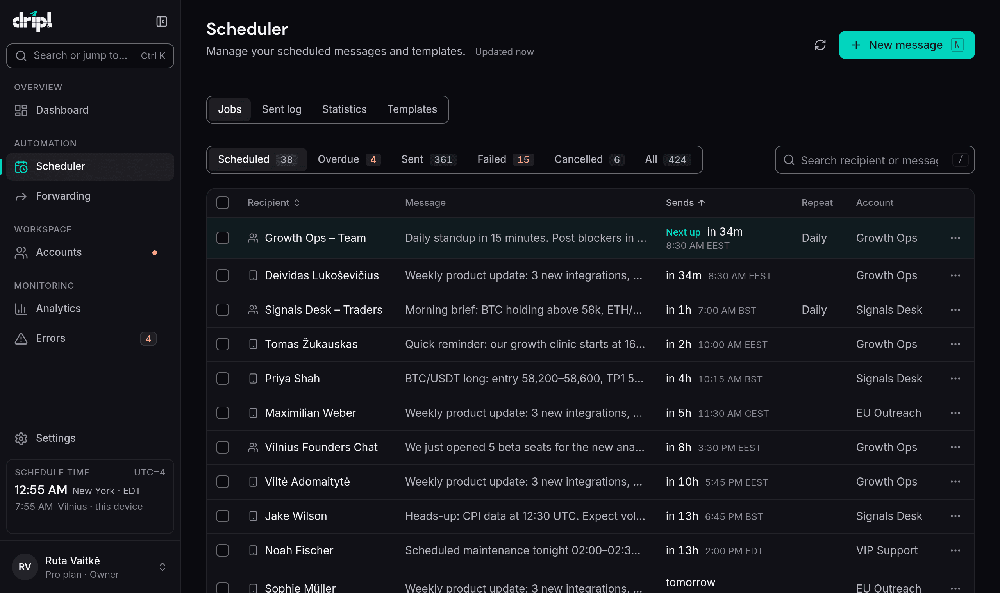Open Dashboard from the sidebar
The width and height of the screenshot is (1000, 593).
[x=90, y=110]
